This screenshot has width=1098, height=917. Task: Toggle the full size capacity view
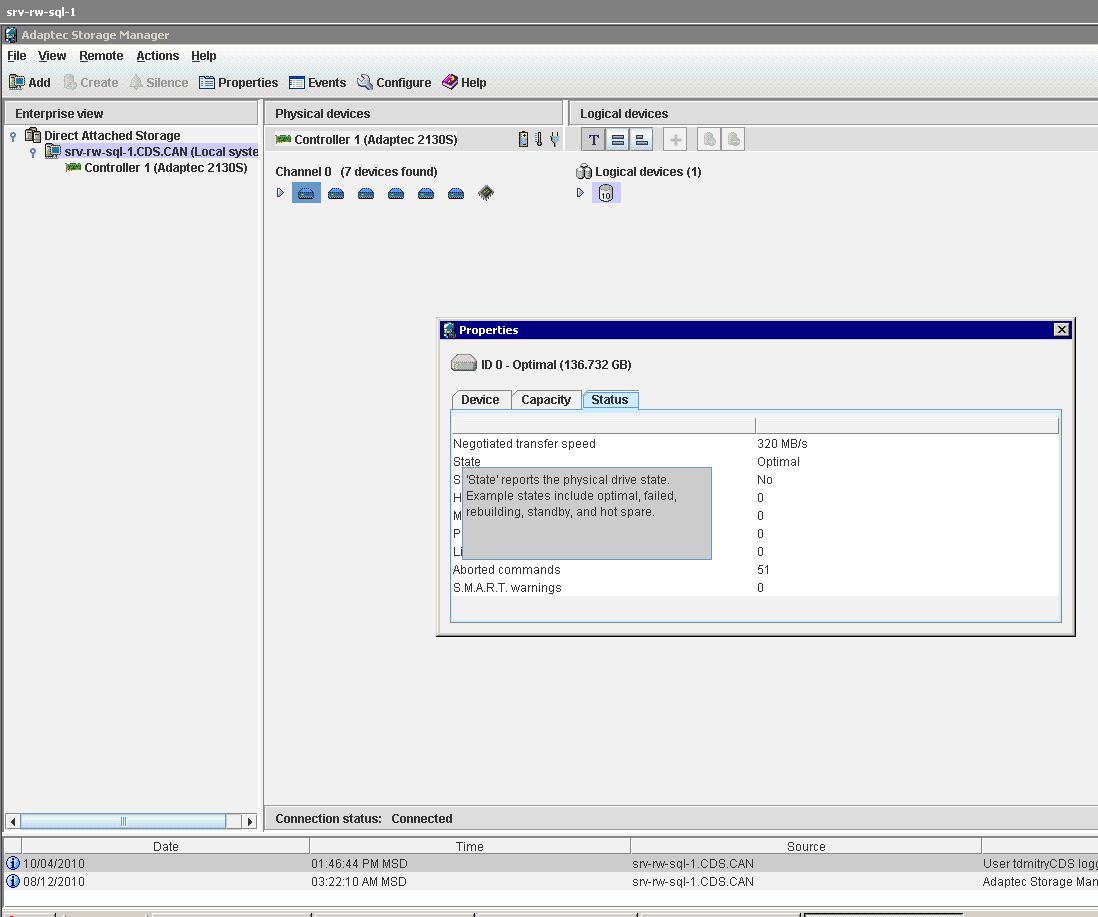pos(618,140)
